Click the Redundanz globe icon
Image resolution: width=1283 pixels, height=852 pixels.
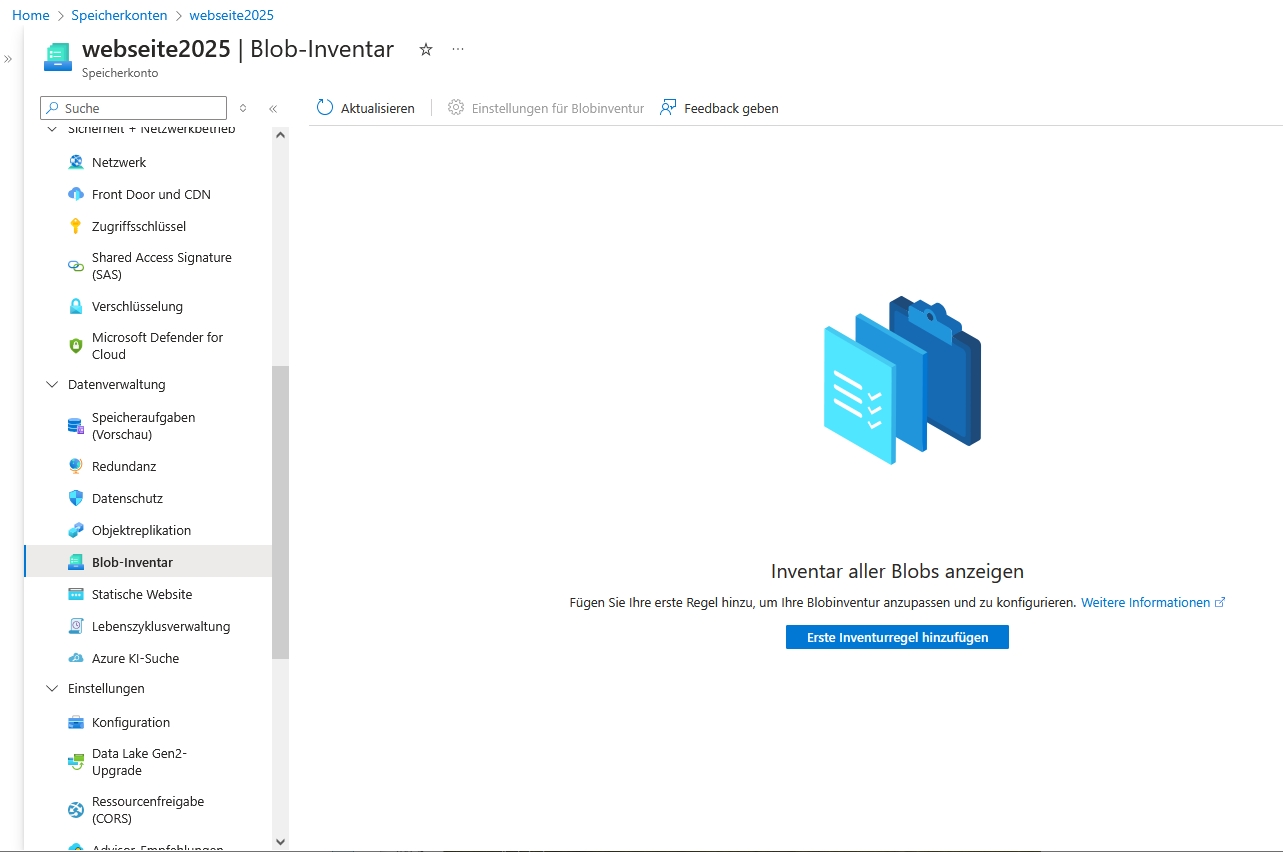point(76,466)
